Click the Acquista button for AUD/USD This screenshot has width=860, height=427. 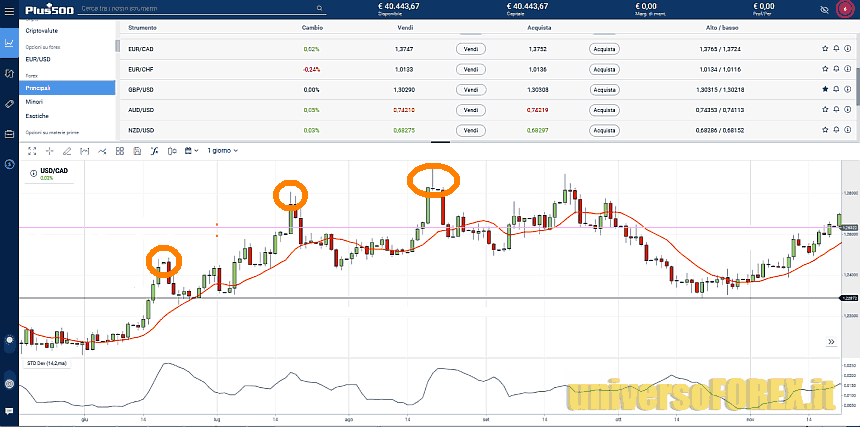[603, 110]
